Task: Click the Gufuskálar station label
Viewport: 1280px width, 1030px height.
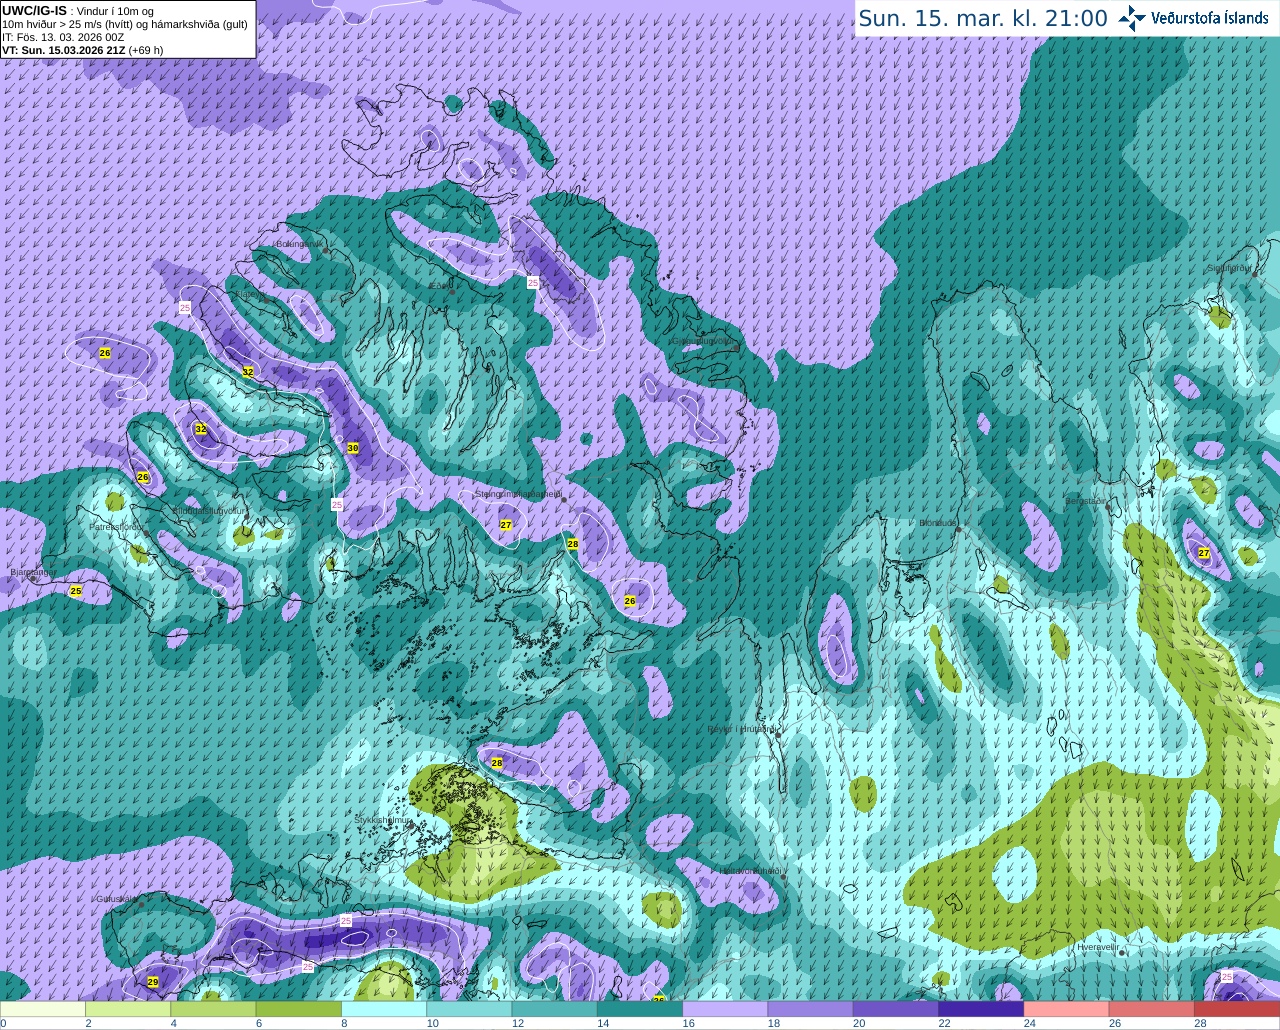Action: [116, 898]
